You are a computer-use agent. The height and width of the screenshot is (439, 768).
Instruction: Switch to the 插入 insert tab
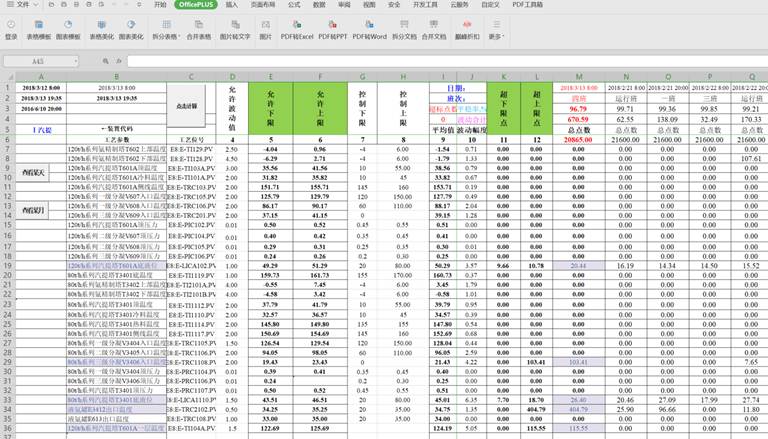(x=231, y=5)
